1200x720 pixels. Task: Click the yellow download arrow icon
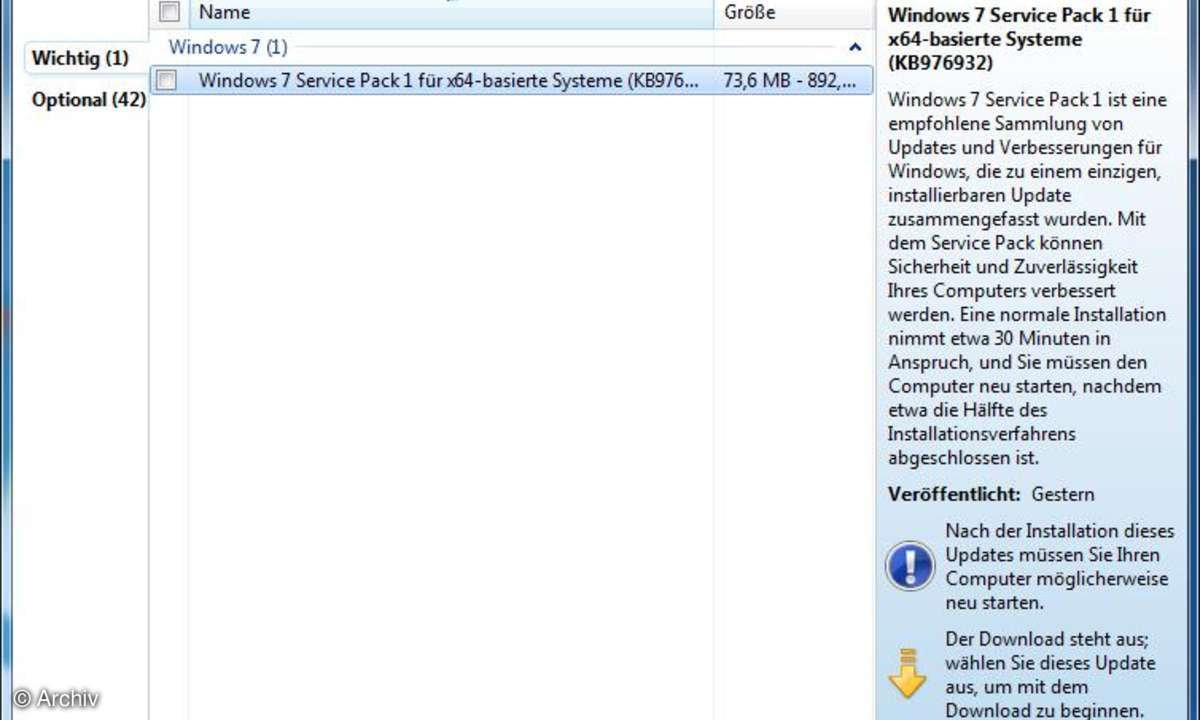(907, 673)
